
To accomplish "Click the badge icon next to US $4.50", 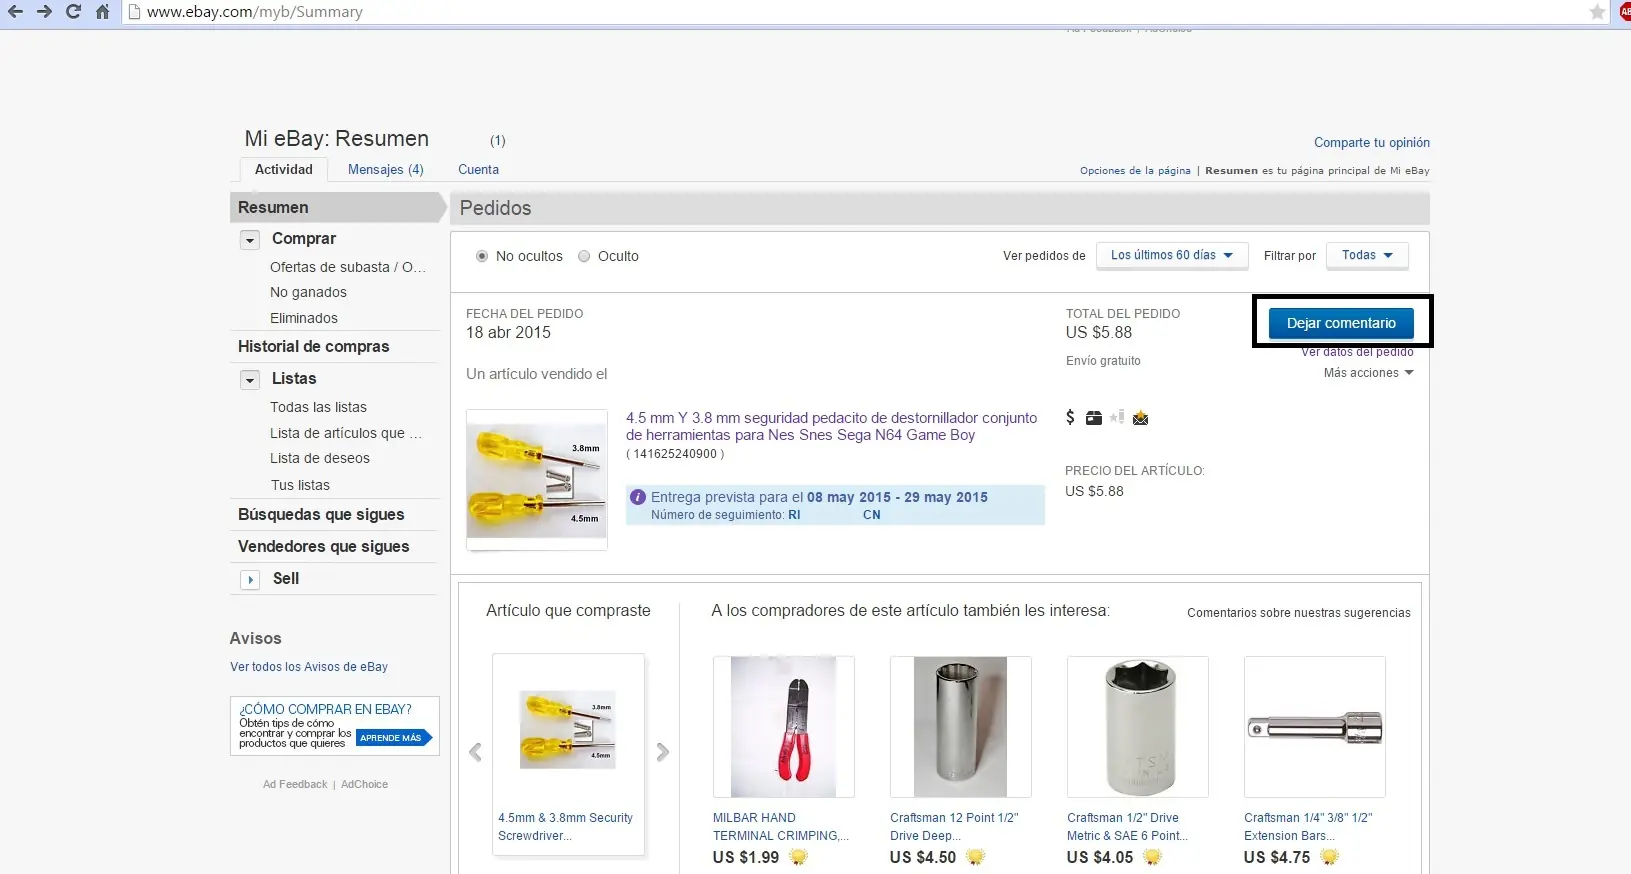I will coord(975,857).
